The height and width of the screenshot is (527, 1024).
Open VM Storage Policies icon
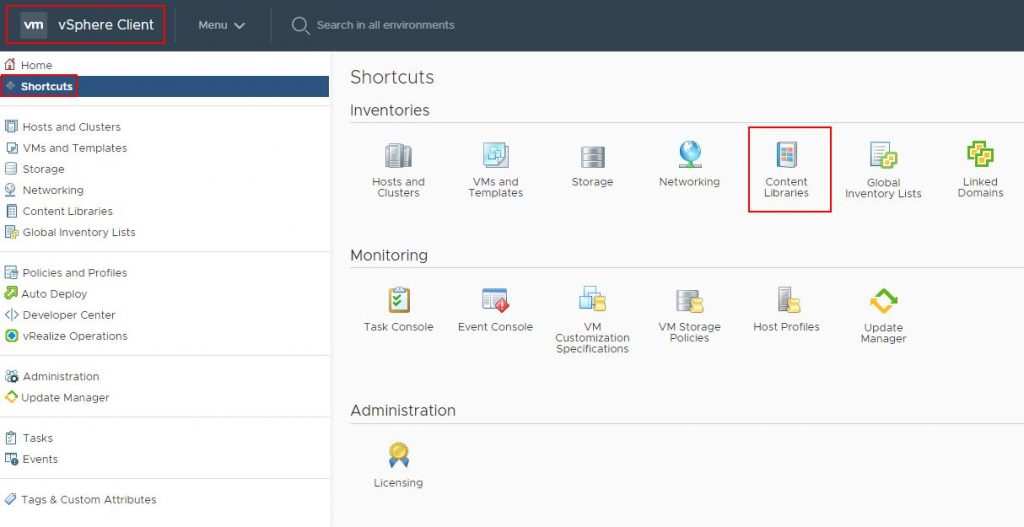(x=690, y=301)
